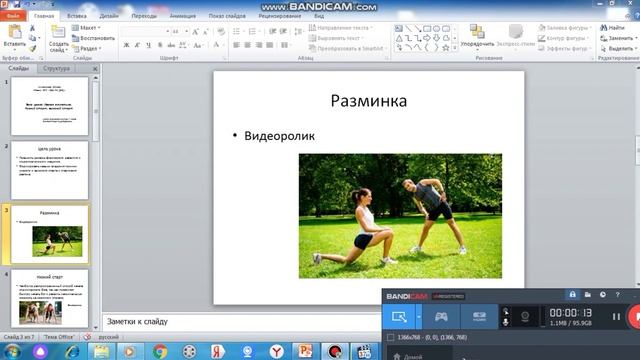Viewport: 640px width, 360px height.
Task: Click the Найти (Find) button
Action: click(613, 28)
